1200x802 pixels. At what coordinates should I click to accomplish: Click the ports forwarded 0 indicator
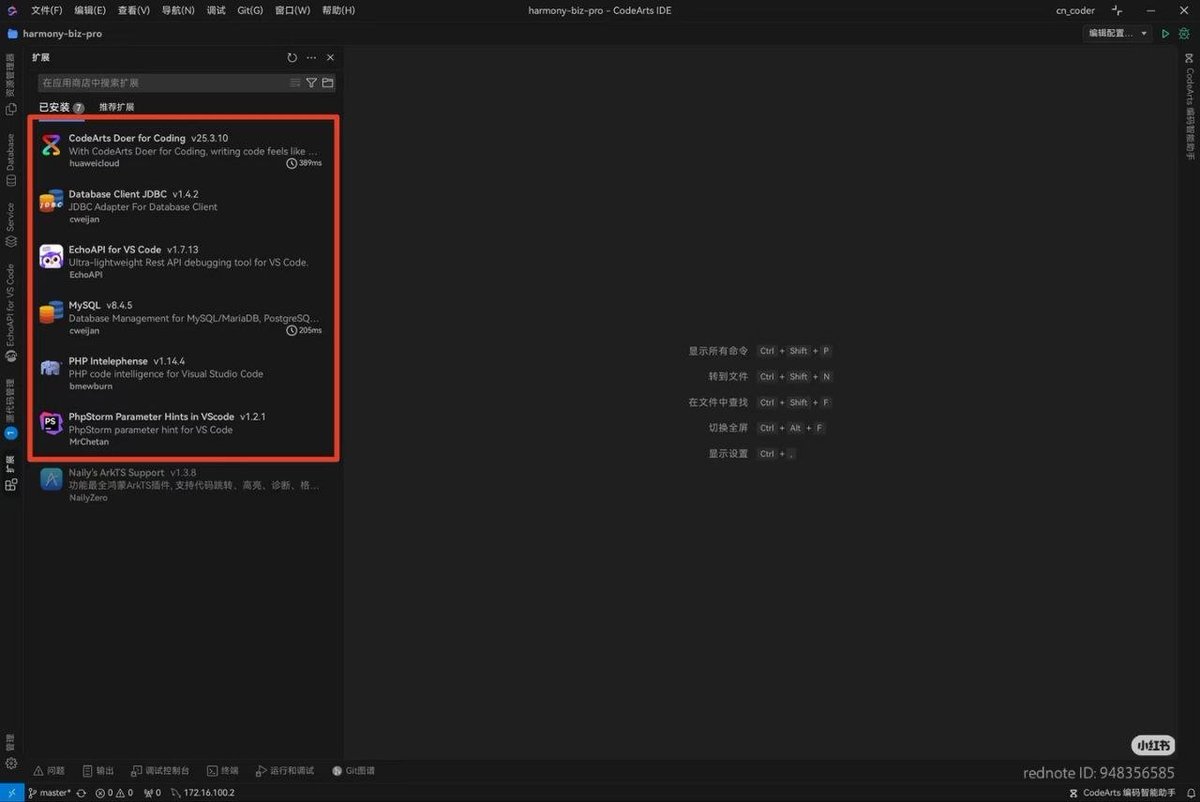click(152, 793)
